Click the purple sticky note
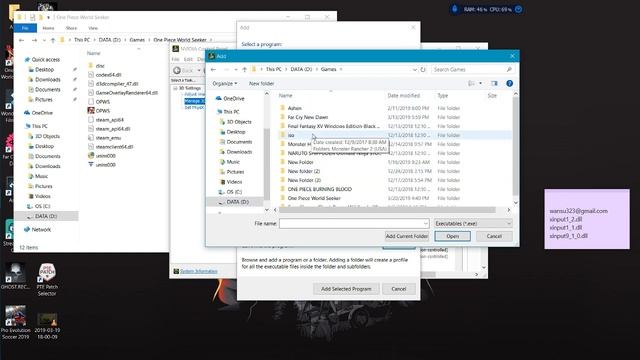 [587, 219]
